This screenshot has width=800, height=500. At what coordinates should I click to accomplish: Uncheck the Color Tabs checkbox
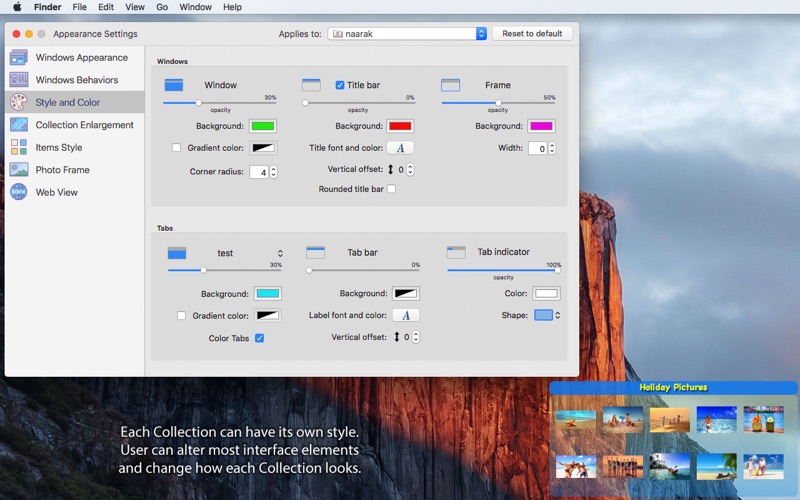[x=259, y=338]
